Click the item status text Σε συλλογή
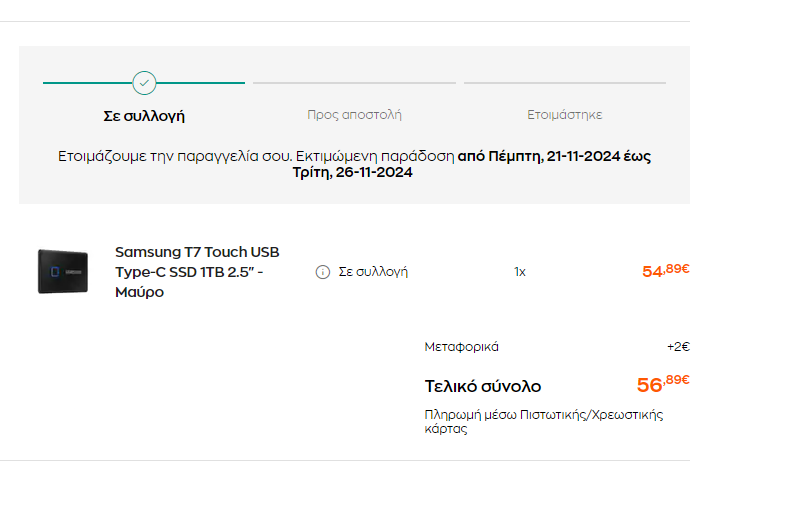This screenshot has height=506, width=790. 373,272
